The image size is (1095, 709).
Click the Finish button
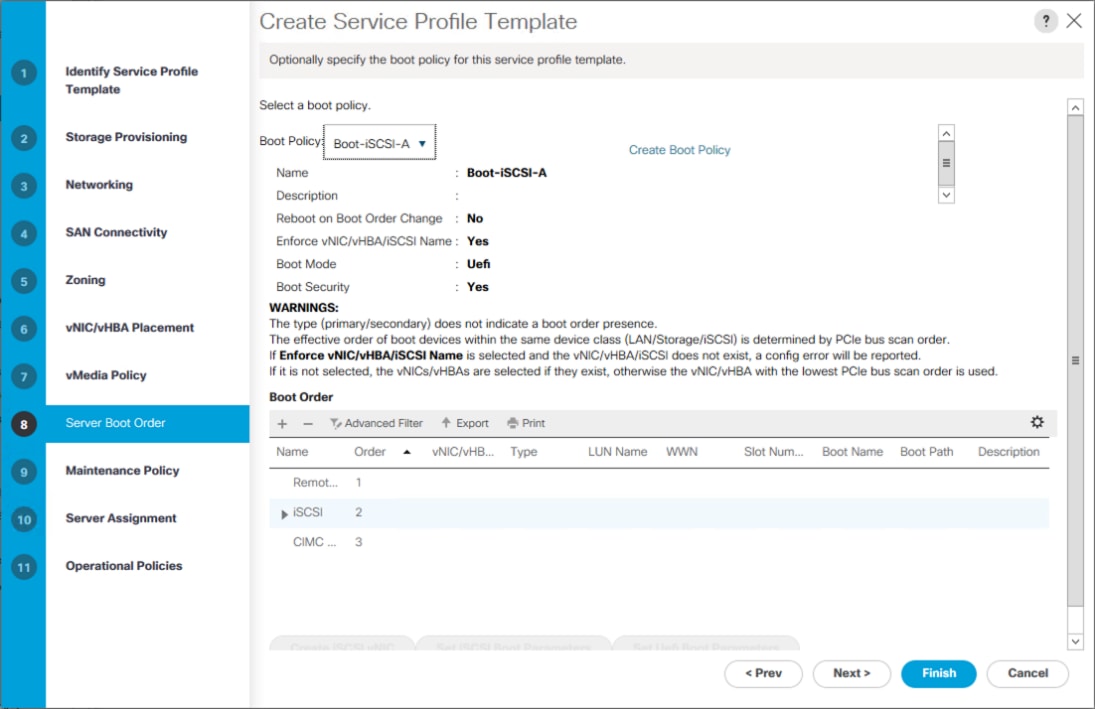tap(939, 673)
